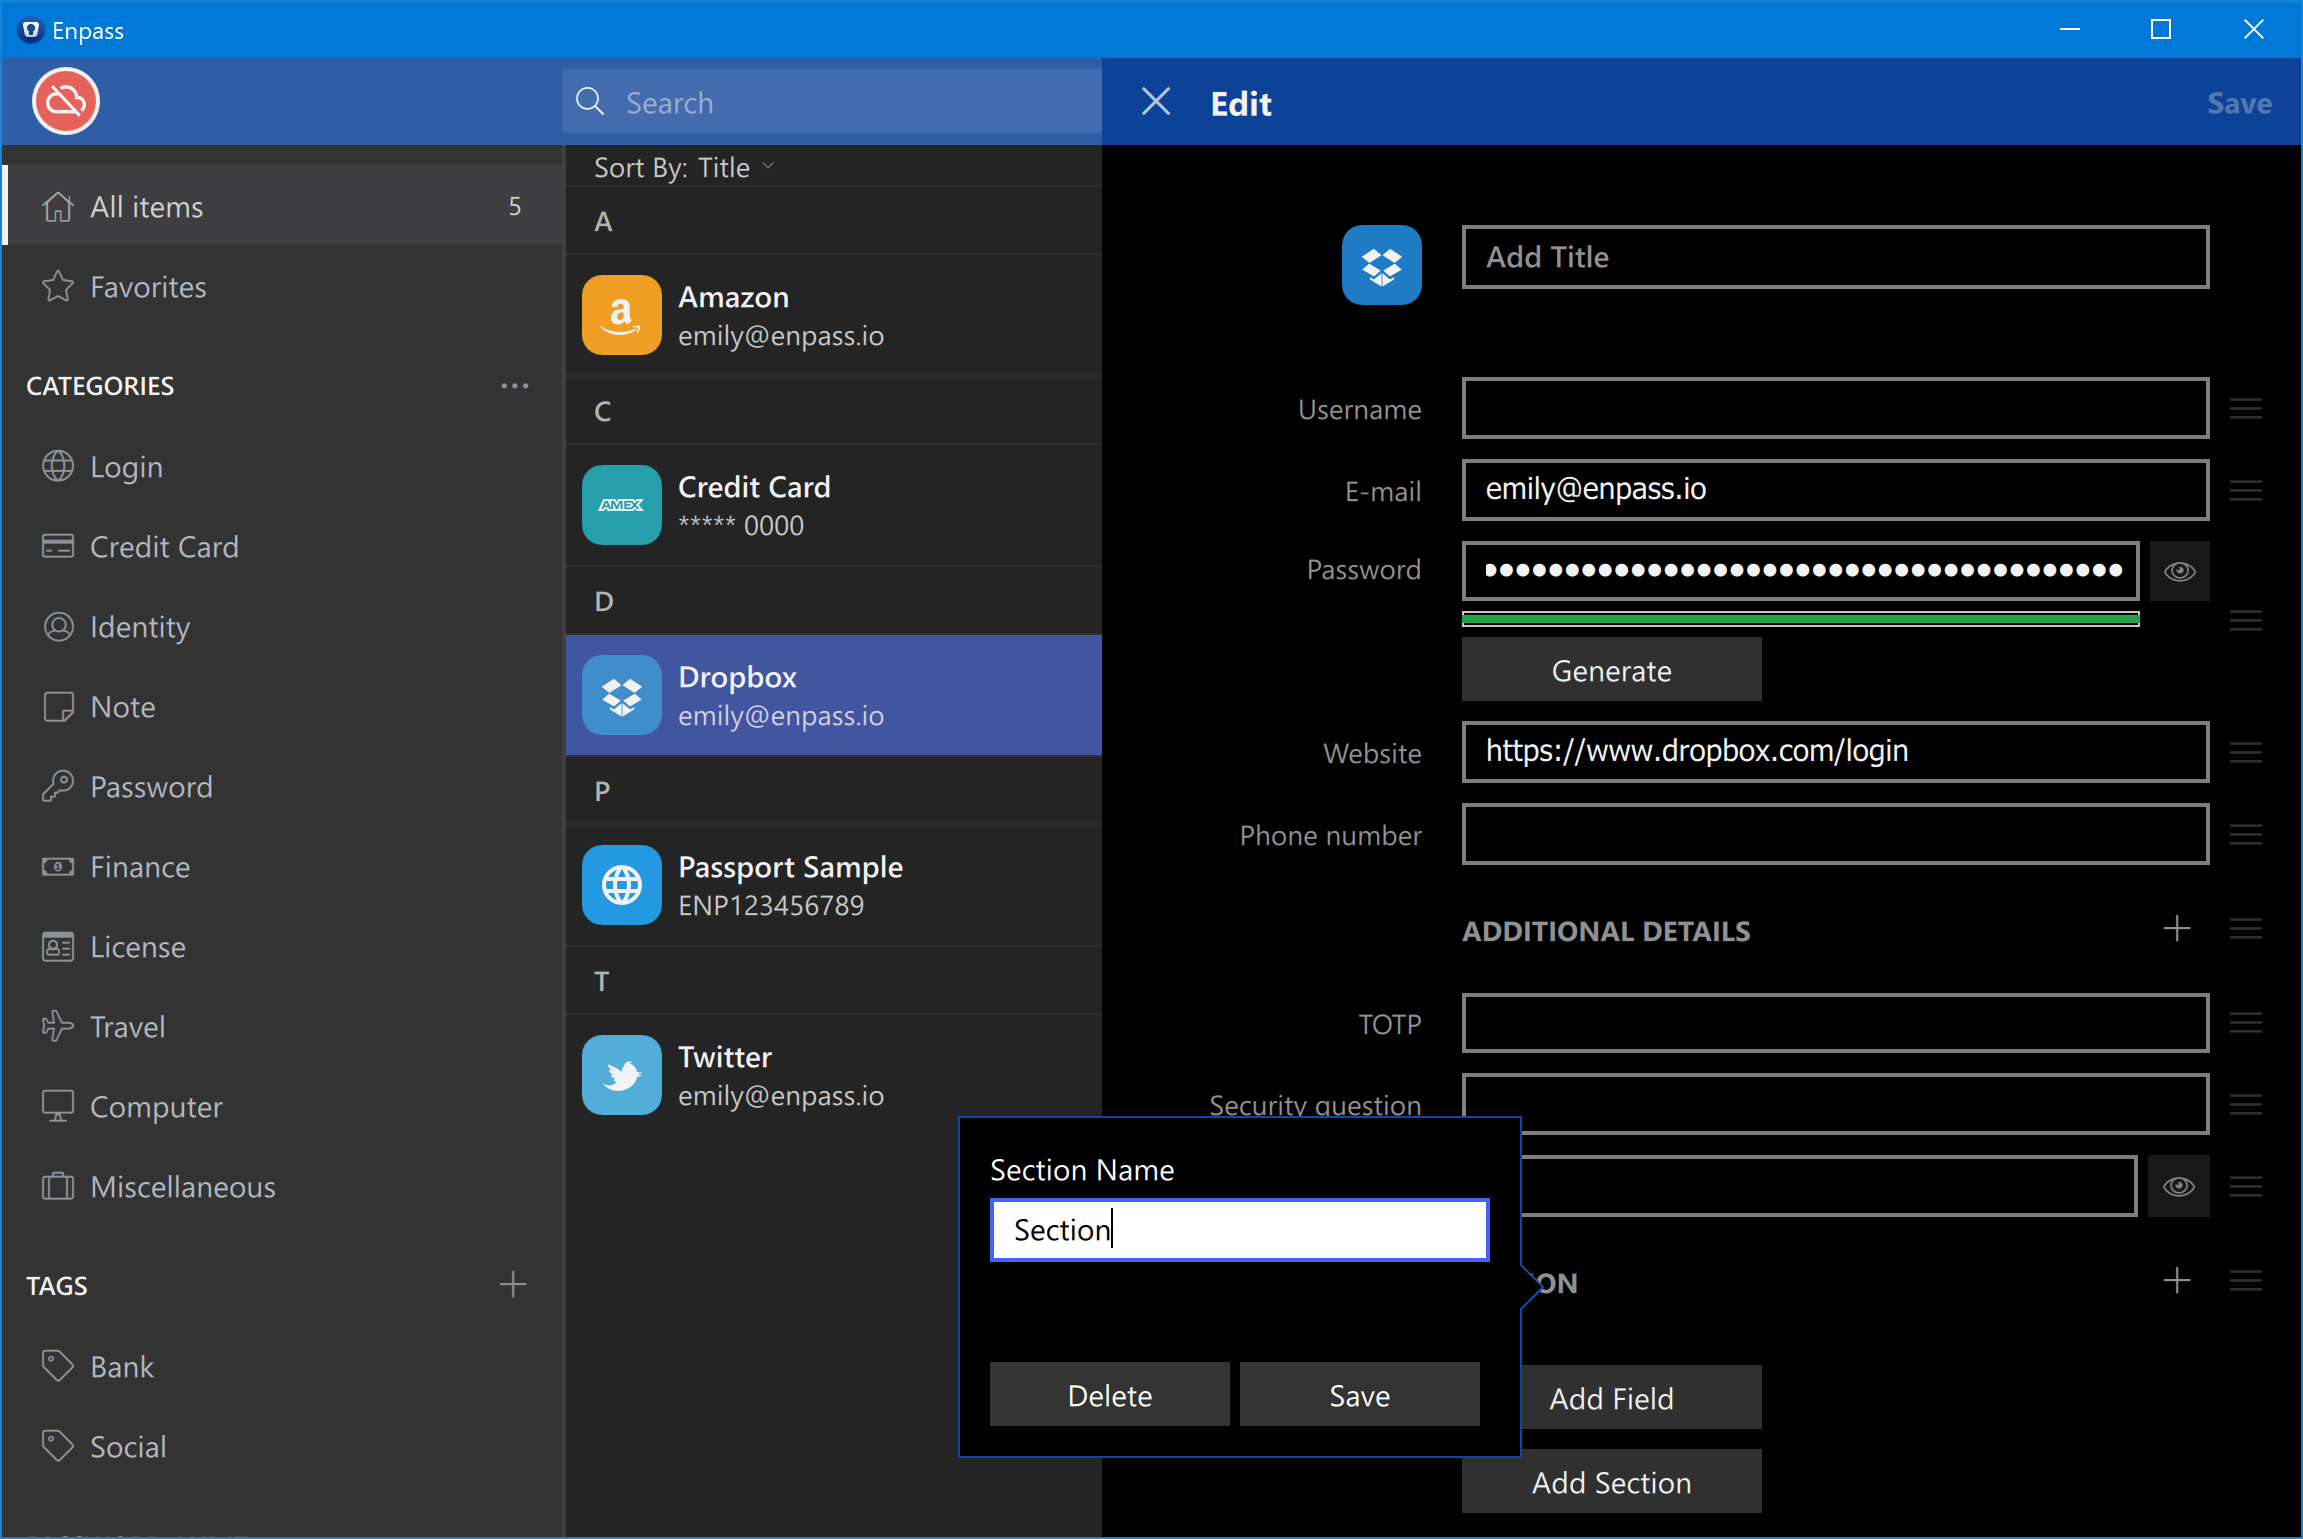
Task: Click Save at top right of Edit
Action: (2239, 103)
